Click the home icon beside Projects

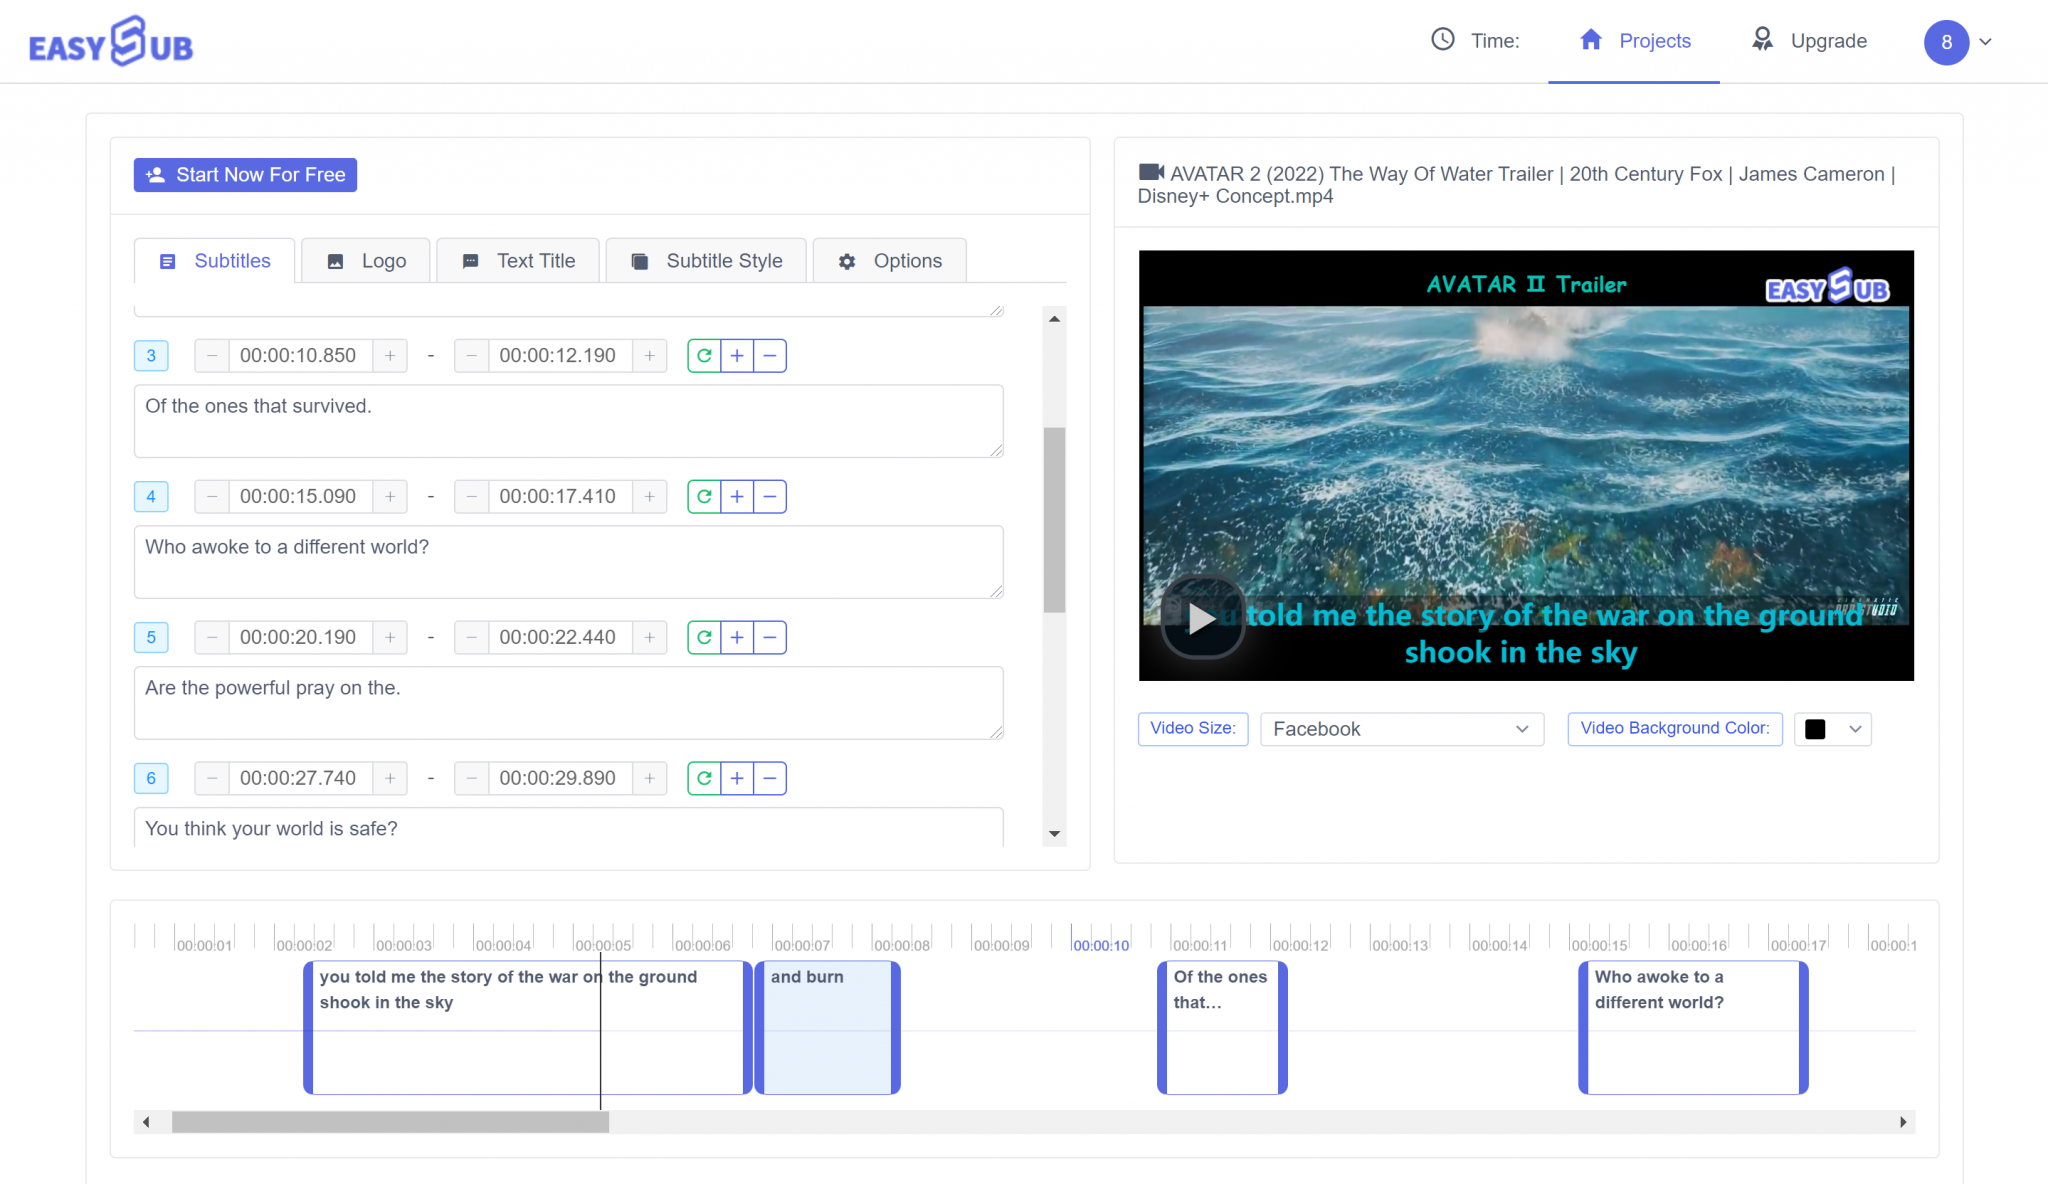1591,40
